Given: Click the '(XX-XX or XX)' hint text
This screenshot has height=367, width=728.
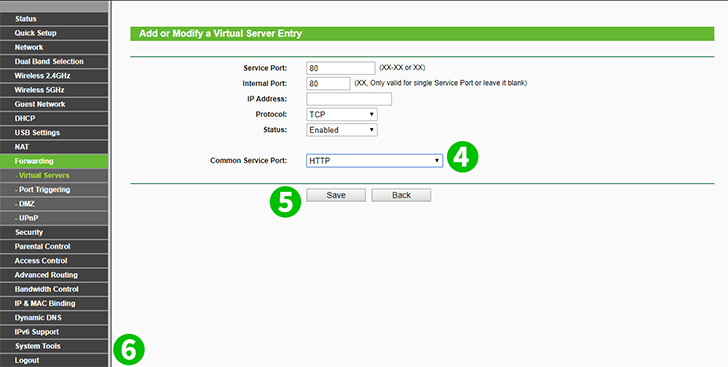Looking at the screenshot, I should [x=402, y=68].
